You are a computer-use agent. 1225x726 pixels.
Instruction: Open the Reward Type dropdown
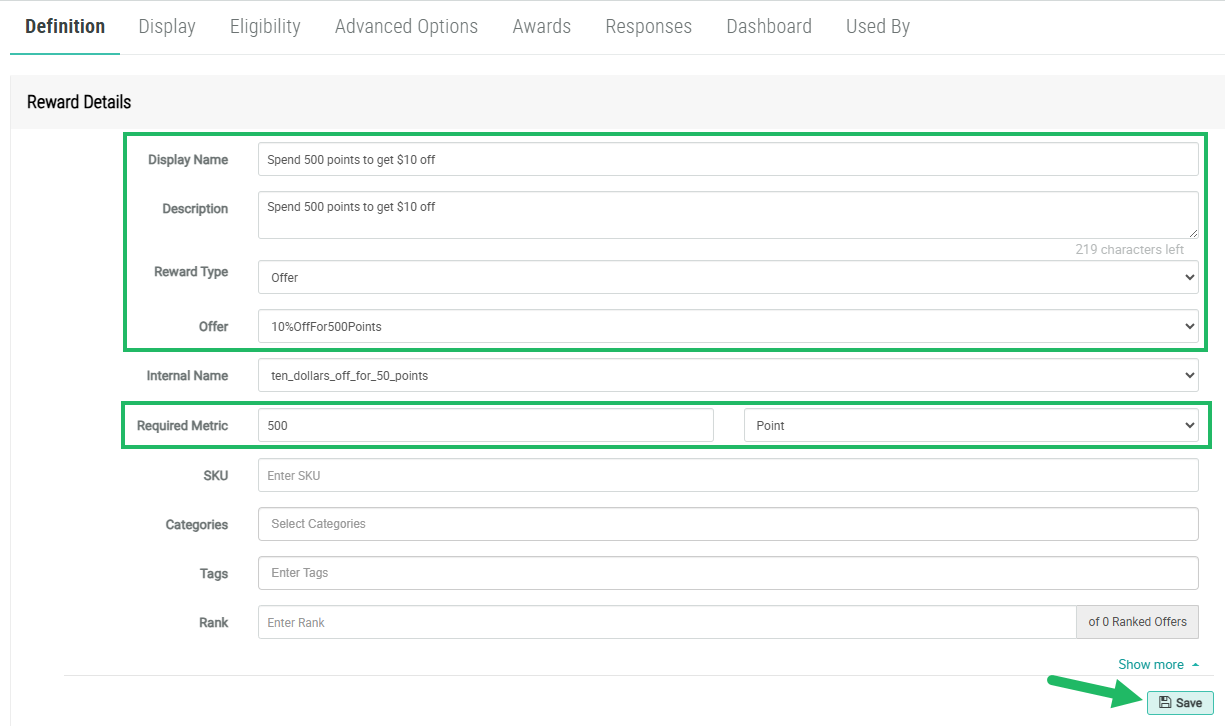tap(727, 277)
